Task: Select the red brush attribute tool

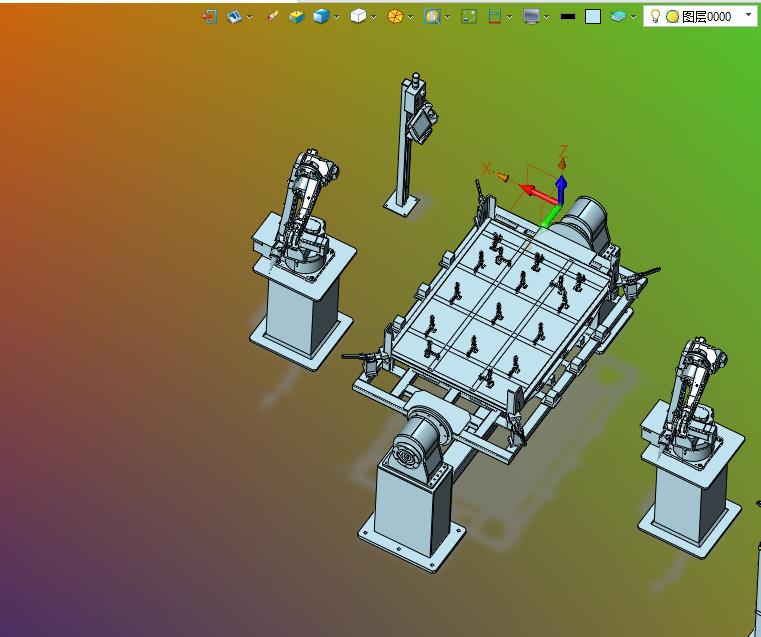Action: click(x=273, y=16)
